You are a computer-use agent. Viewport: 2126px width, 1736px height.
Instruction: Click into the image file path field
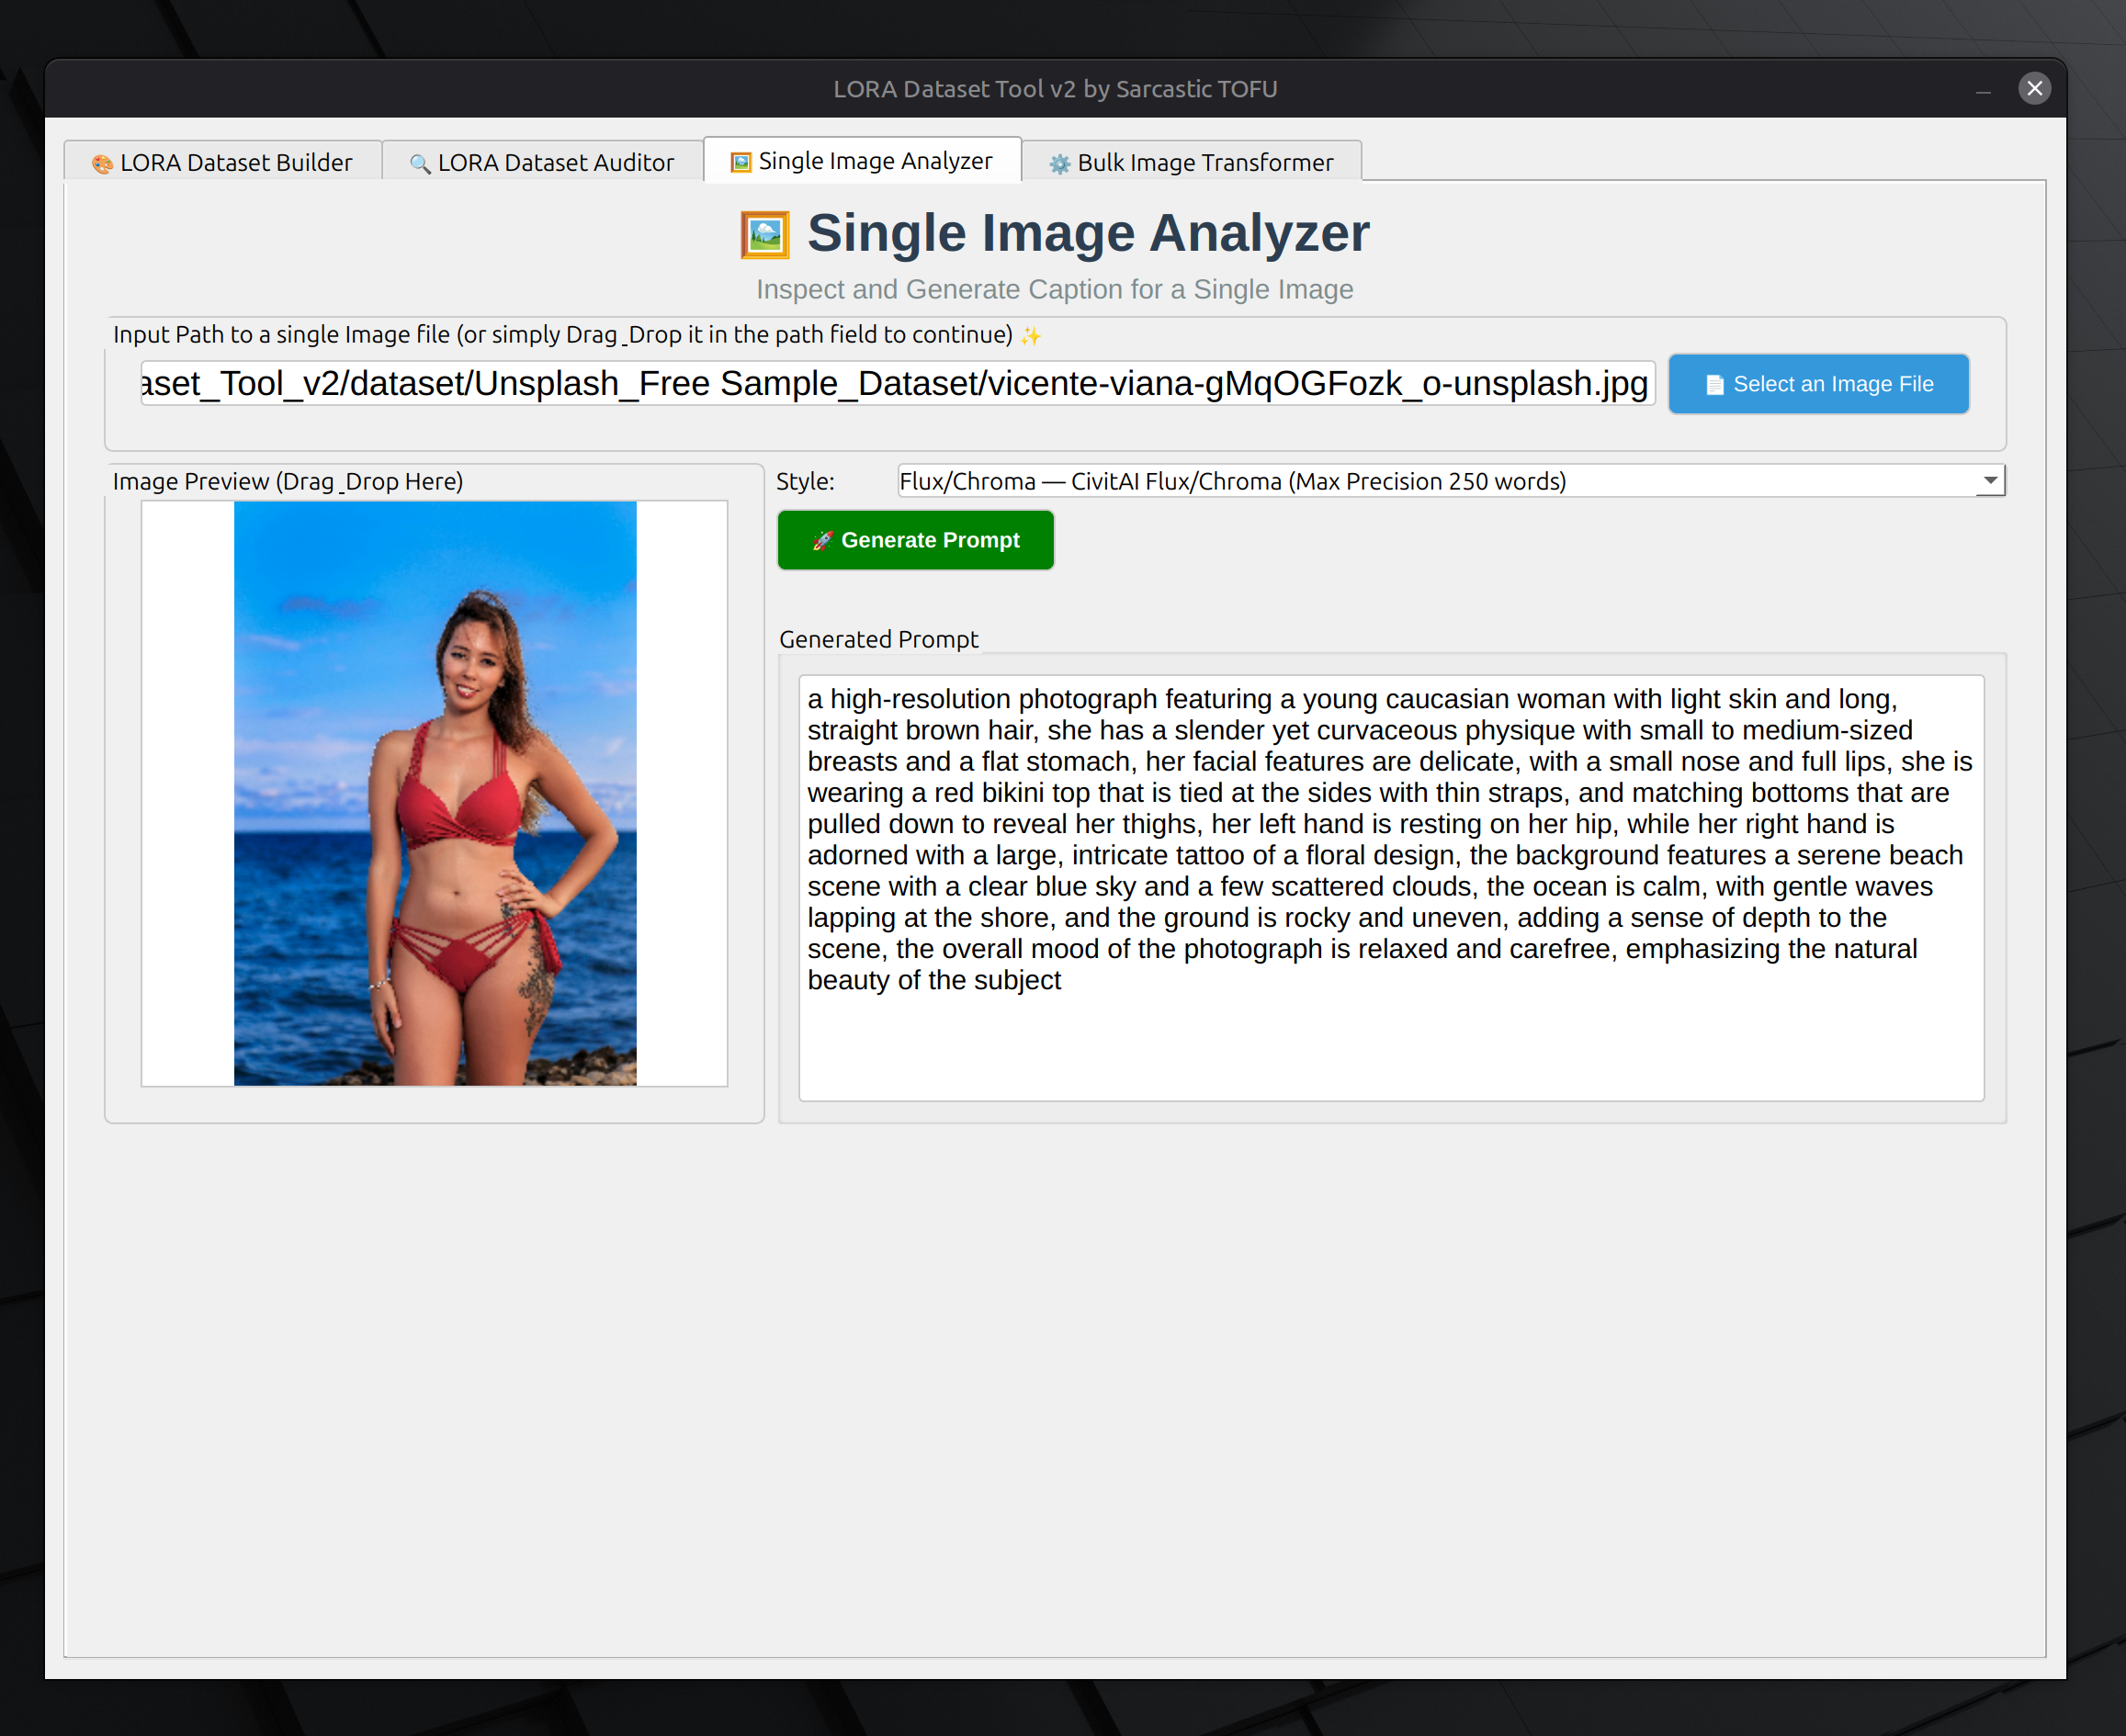pyautogui.click(x=896, y=384)
